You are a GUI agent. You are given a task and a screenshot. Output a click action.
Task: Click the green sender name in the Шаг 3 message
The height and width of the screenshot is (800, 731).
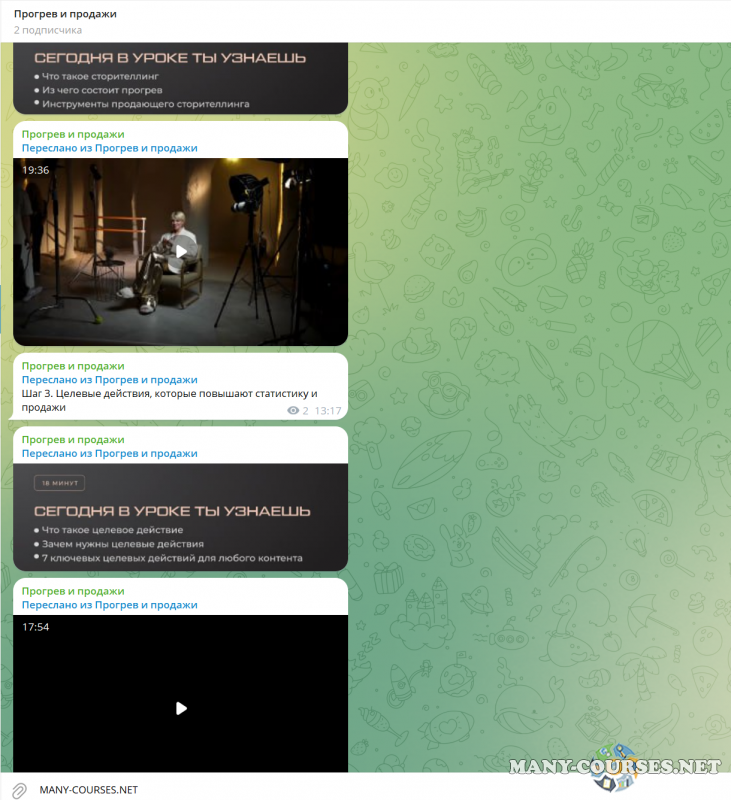(x=73, y=366)
